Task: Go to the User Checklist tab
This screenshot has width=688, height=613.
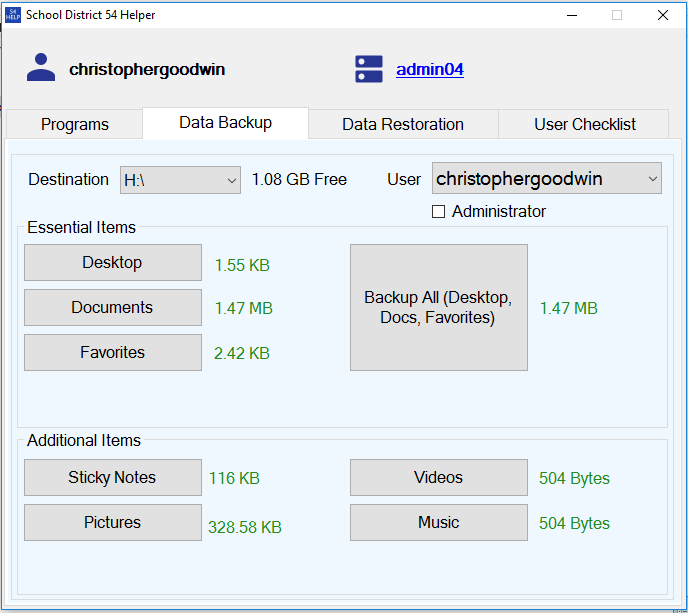Action: [584, 124]
